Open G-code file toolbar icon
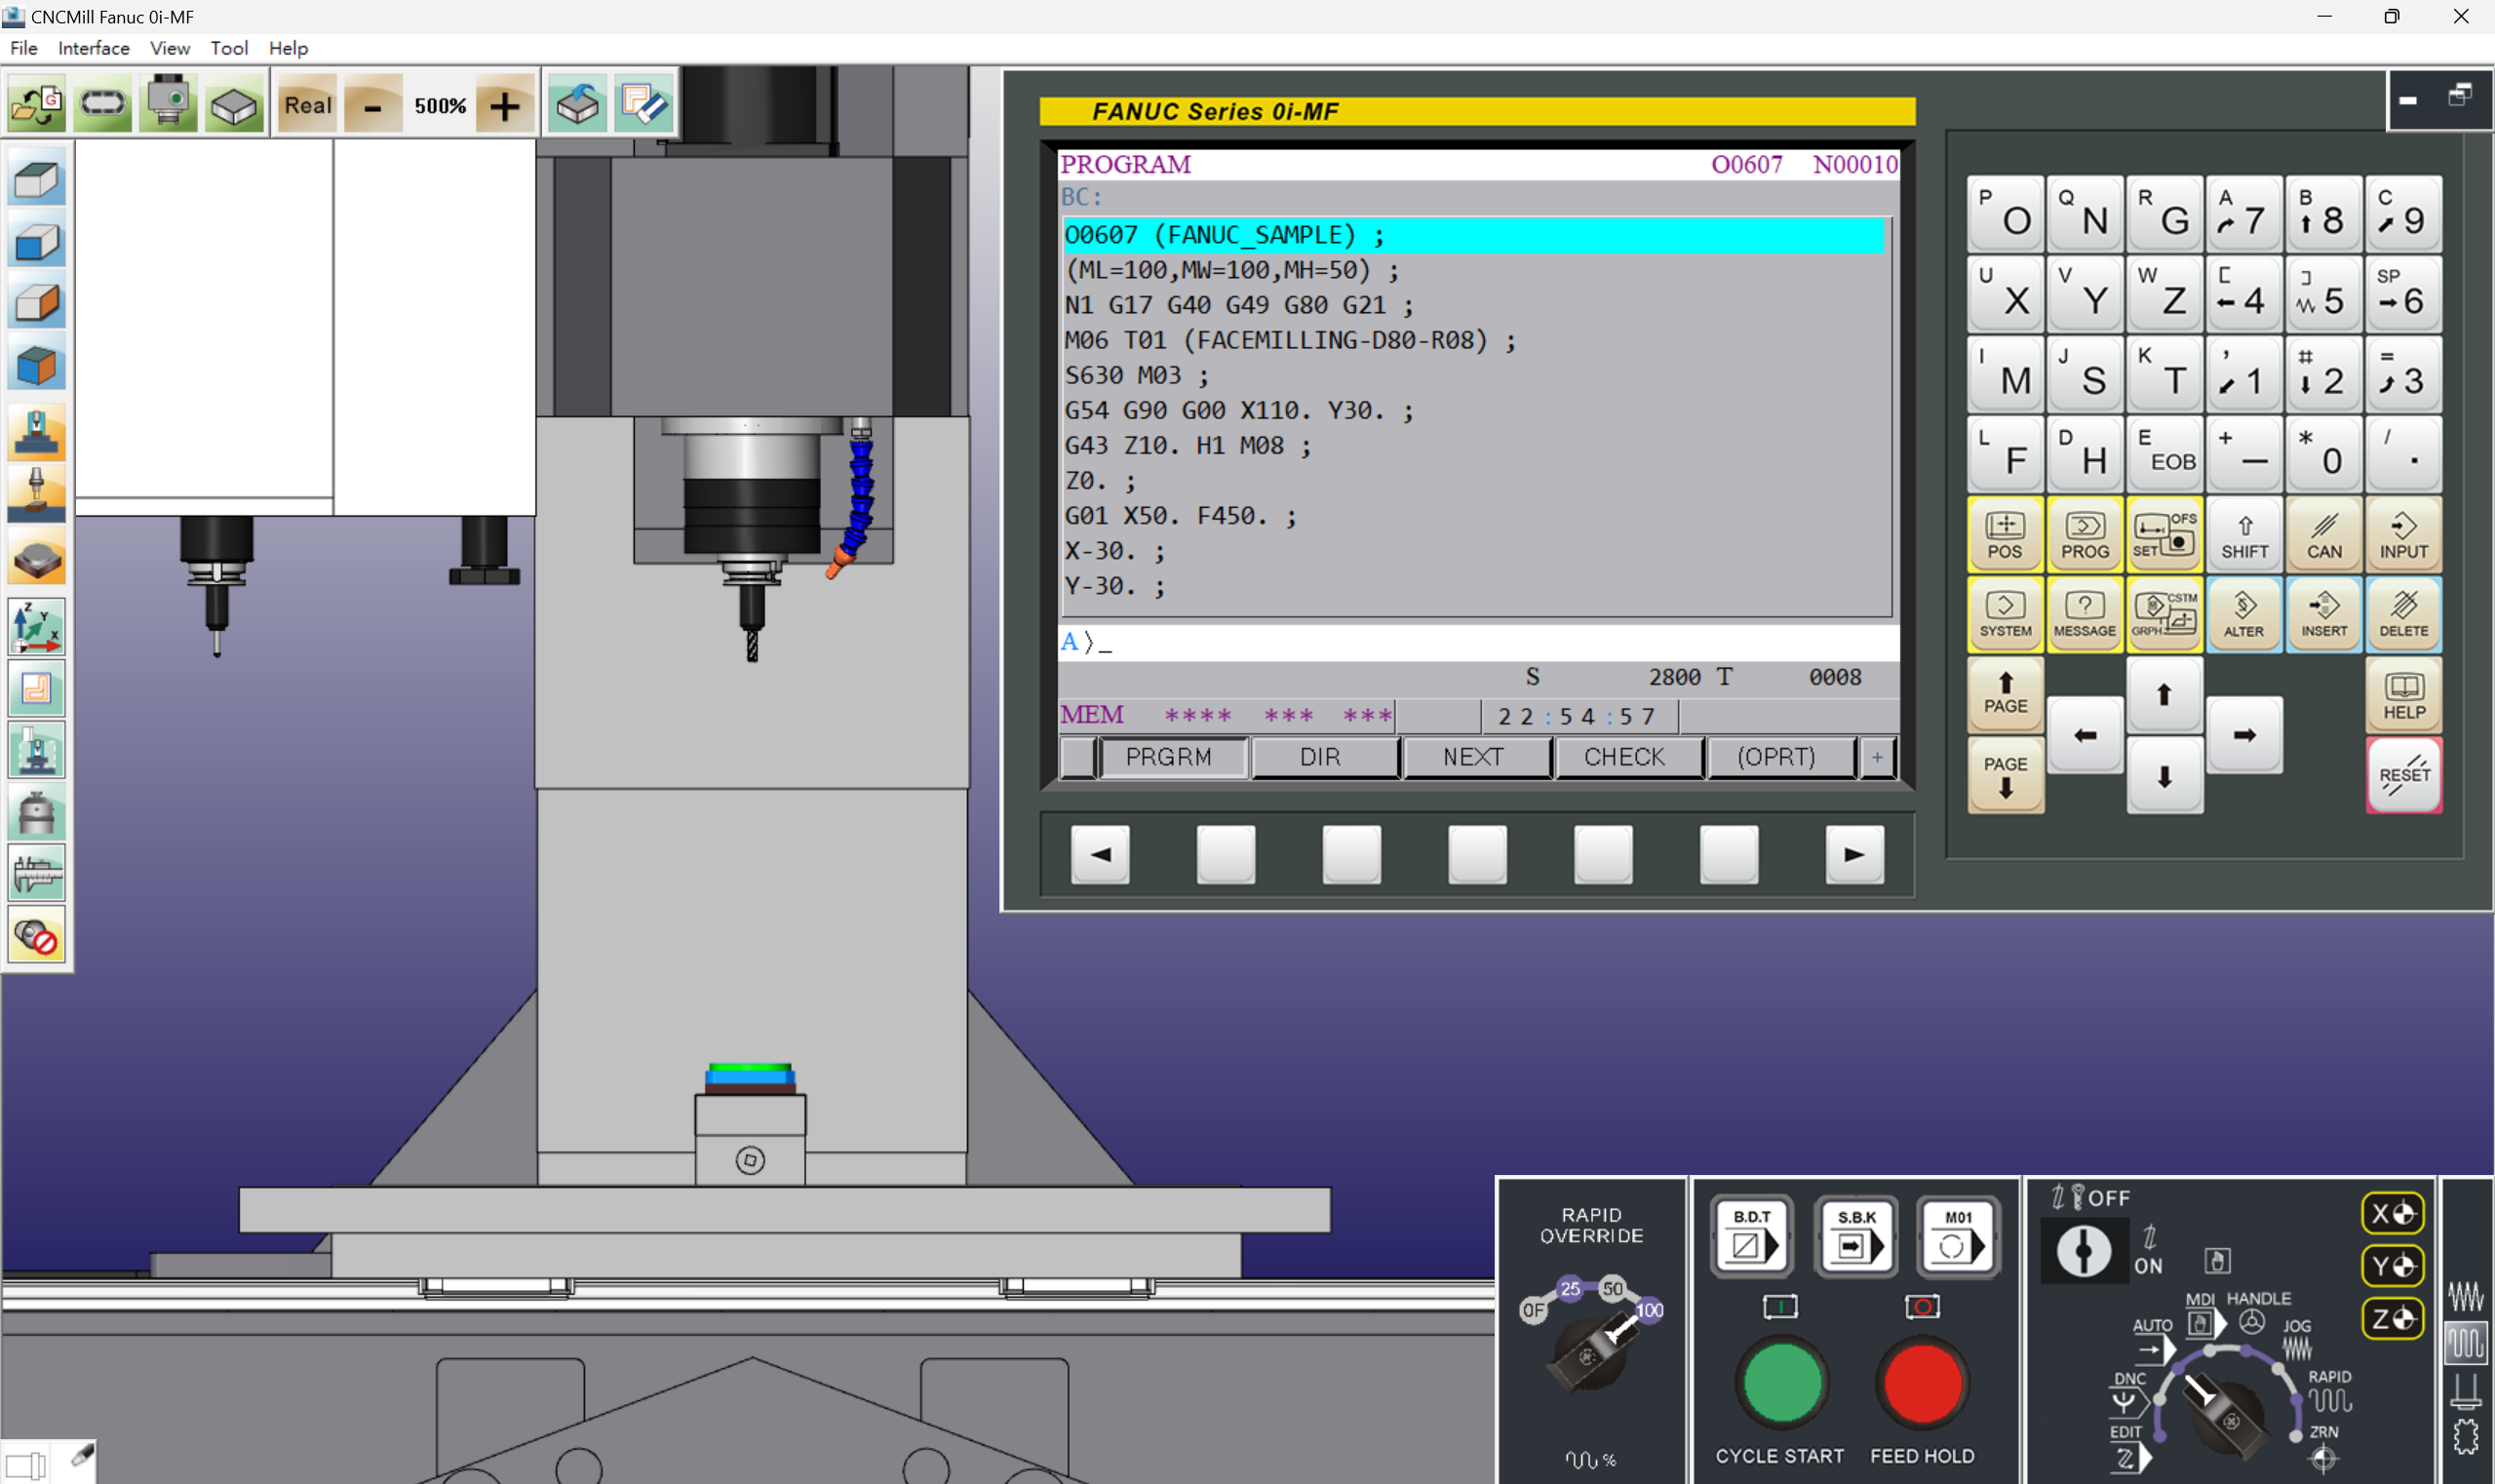 point(37,105)
